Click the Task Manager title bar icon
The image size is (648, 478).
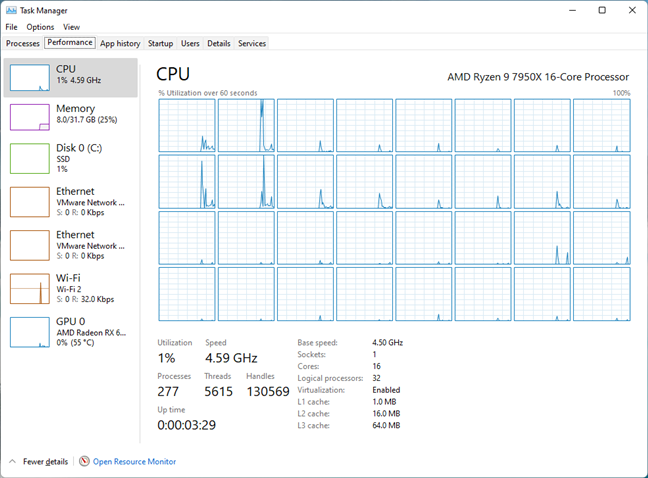(12, 10)
